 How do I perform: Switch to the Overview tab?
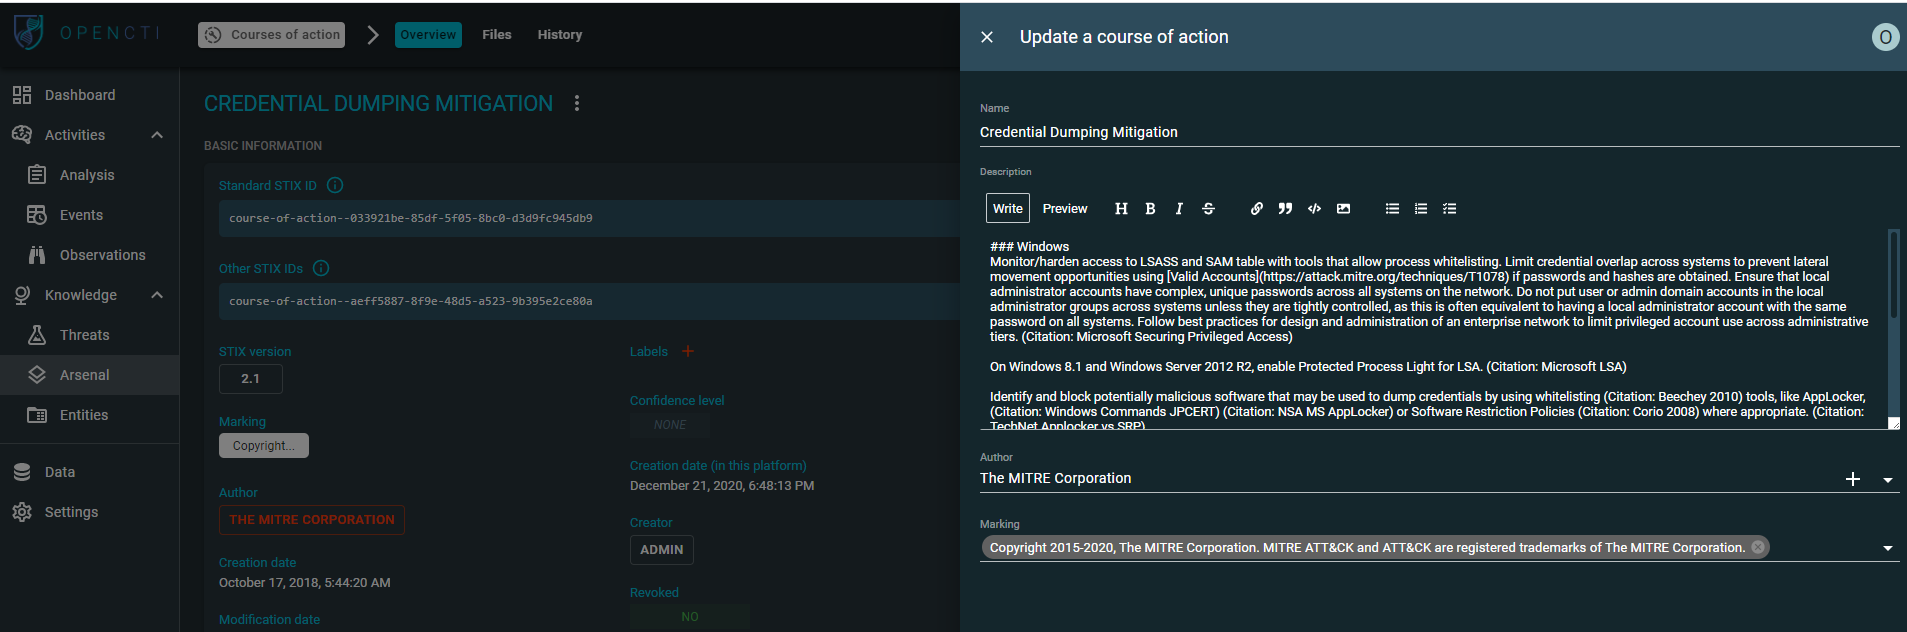tap(428, 35)
